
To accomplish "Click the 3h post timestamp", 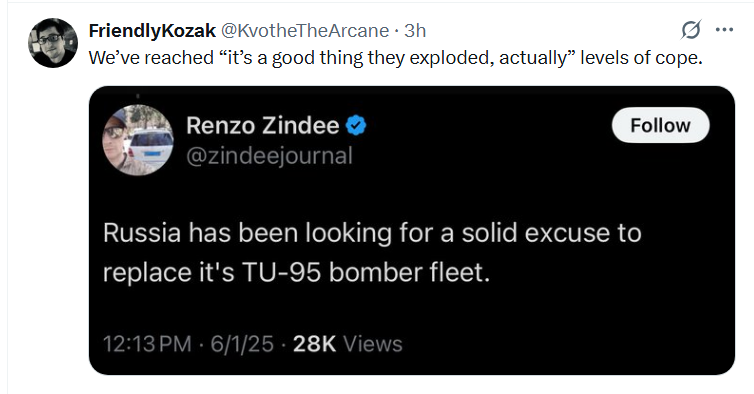I will tap(415, 31).
